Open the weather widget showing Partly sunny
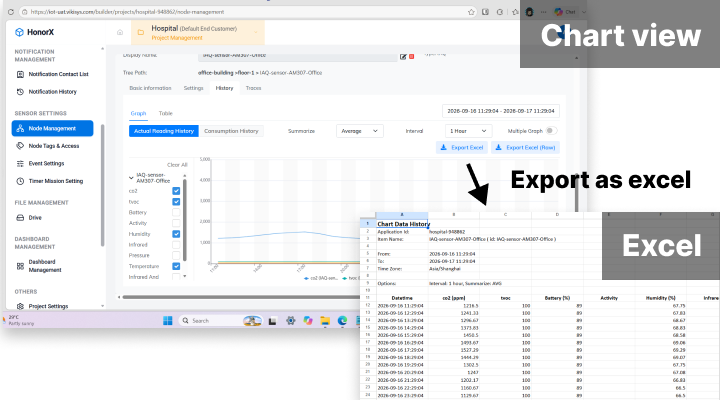Screen dimensions: 720x400 [x=18, y=320]
